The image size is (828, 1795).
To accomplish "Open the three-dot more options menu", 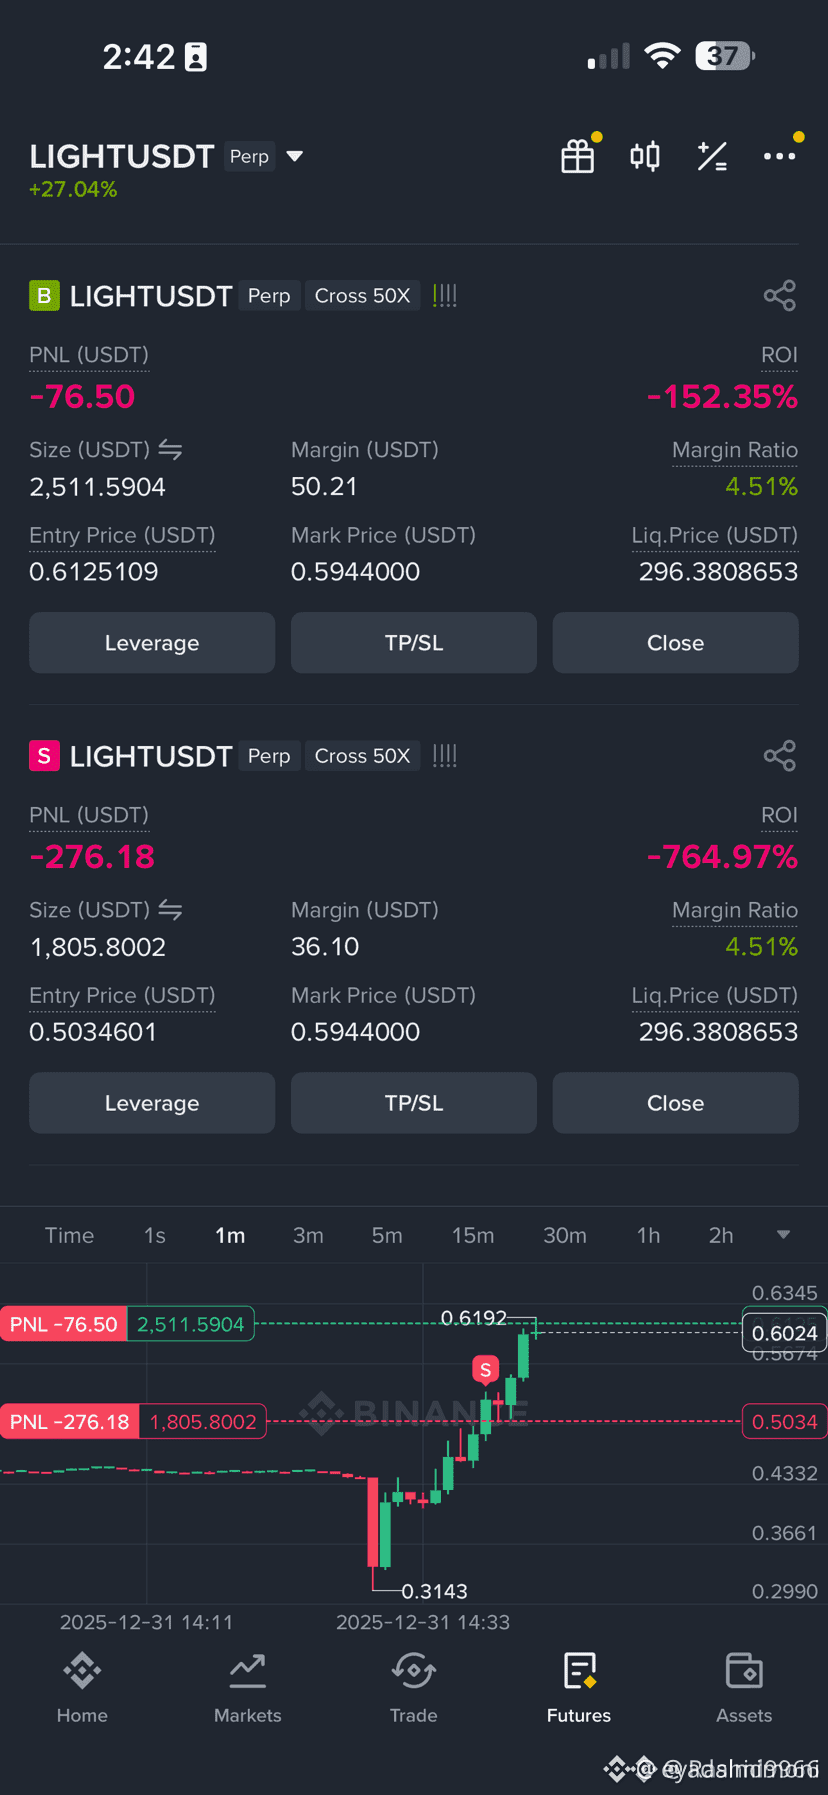I will [780, 156].
